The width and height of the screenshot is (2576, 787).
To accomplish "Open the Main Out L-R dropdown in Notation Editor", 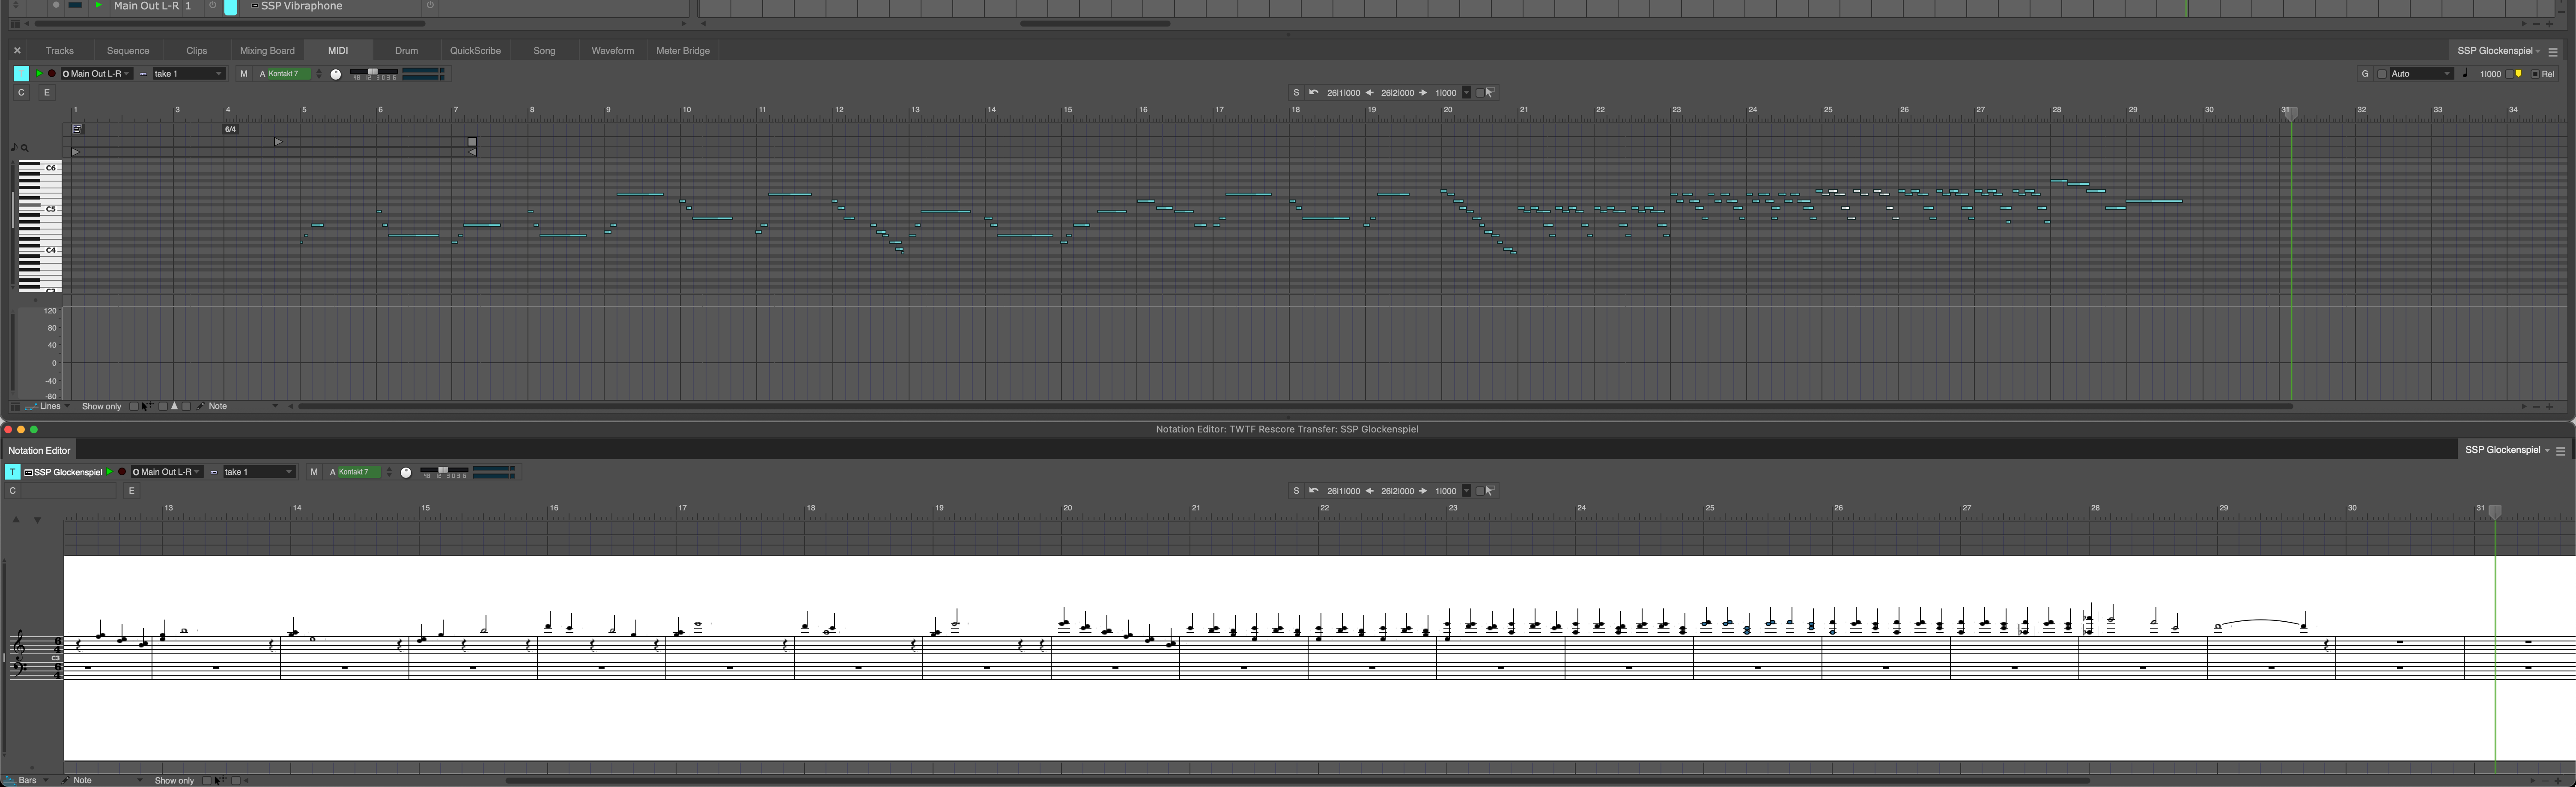I will [167, 472].
